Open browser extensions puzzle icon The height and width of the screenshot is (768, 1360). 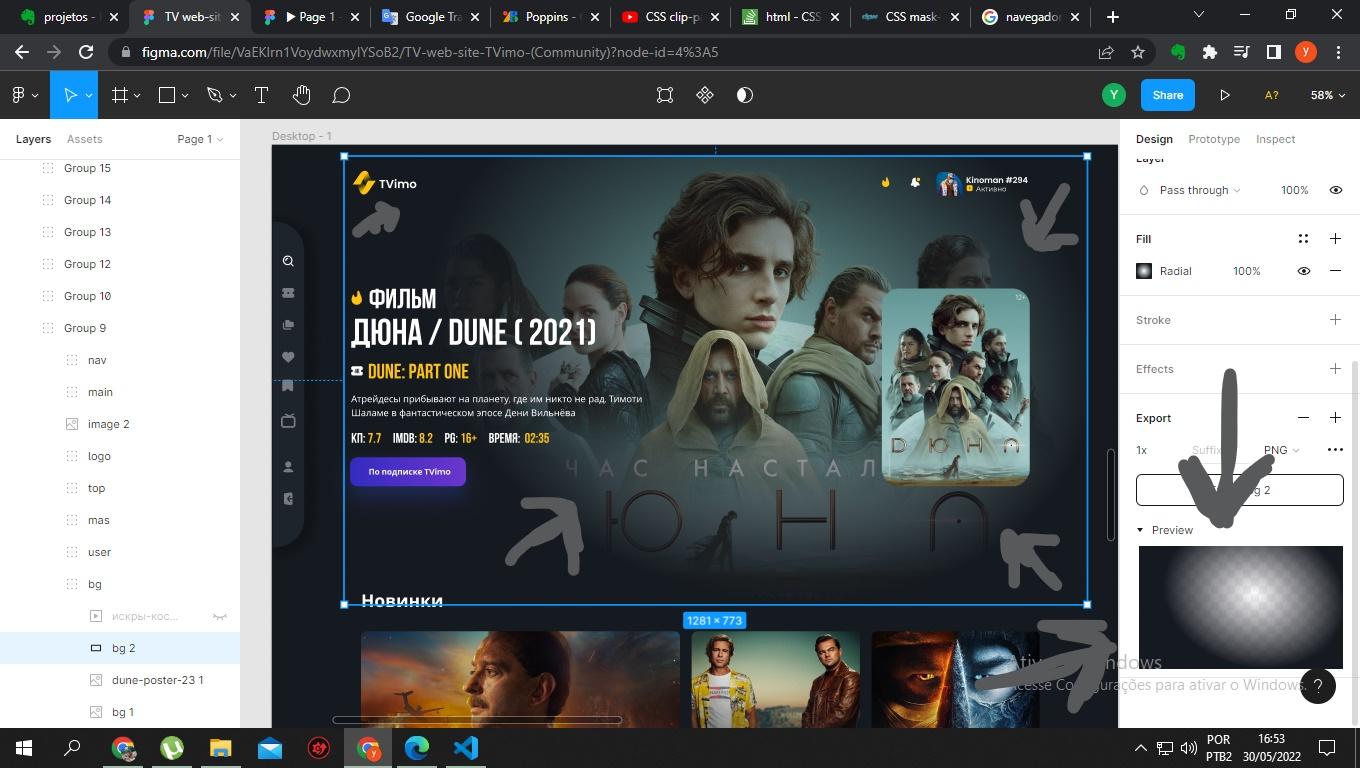(x=1209, y=52)
